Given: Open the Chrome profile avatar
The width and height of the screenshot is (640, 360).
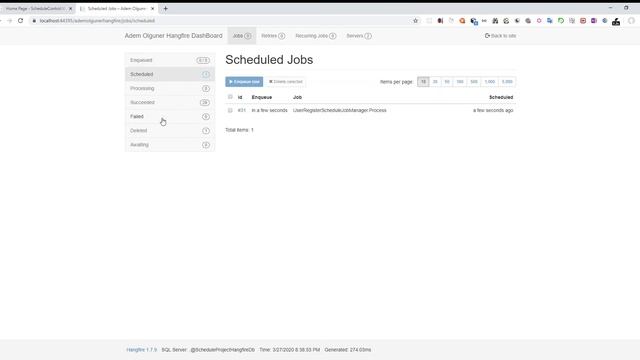Looking at the screenshot, I should tap(631, 21).
